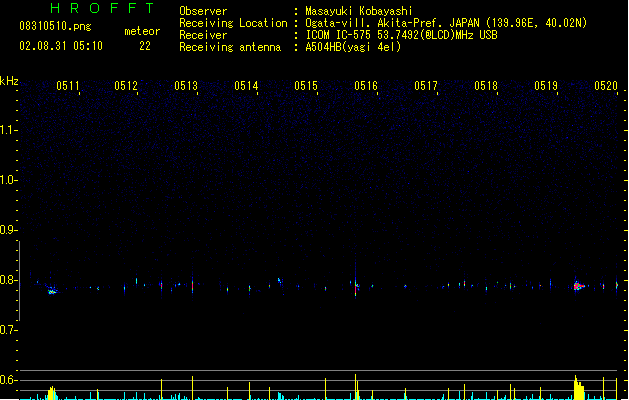The height and width of the screenshot is (400, 629).
Task: Click the meteor echo blob just before 0511
Action: 52,290
